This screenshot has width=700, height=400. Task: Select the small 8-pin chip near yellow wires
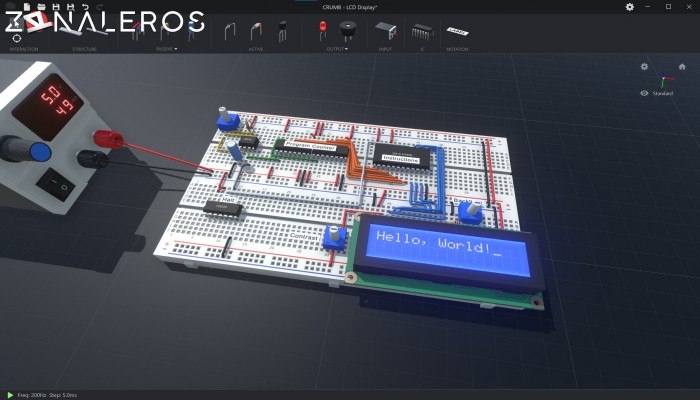pyautogui.click(x=249, y=142)
